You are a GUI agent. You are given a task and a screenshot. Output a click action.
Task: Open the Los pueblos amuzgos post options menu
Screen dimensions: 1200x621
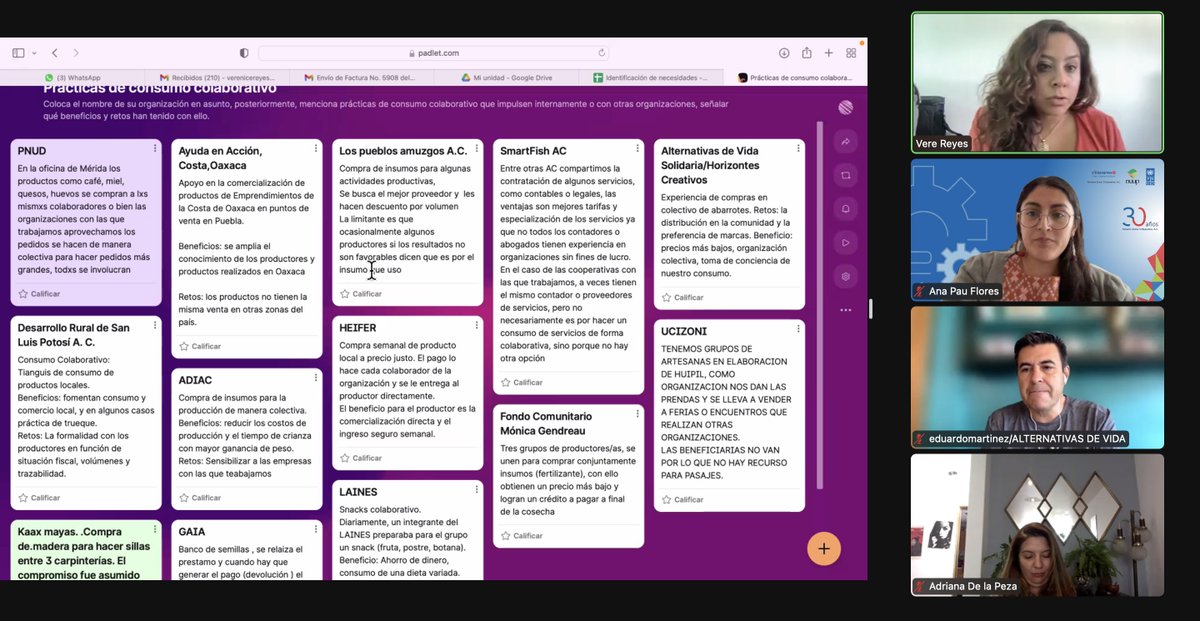tap(476, 149)
